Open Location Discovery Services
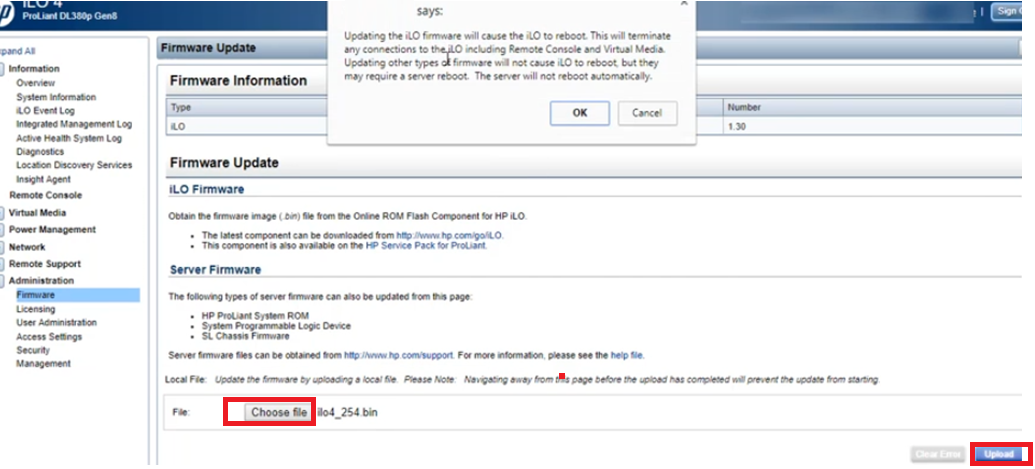1035x469 pixels. click(74, 165)
